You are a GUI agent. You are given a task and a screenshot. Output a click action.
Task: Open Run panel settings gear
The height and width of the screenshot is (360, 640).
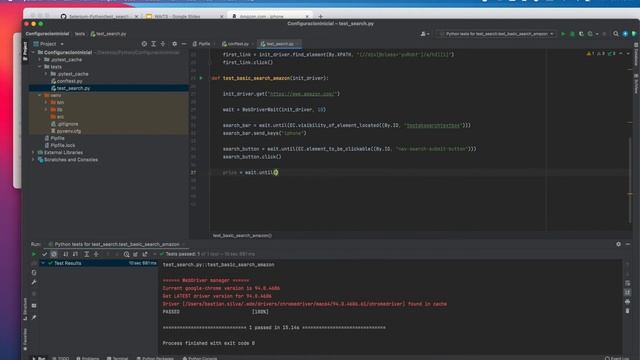[x=618, y=244]
